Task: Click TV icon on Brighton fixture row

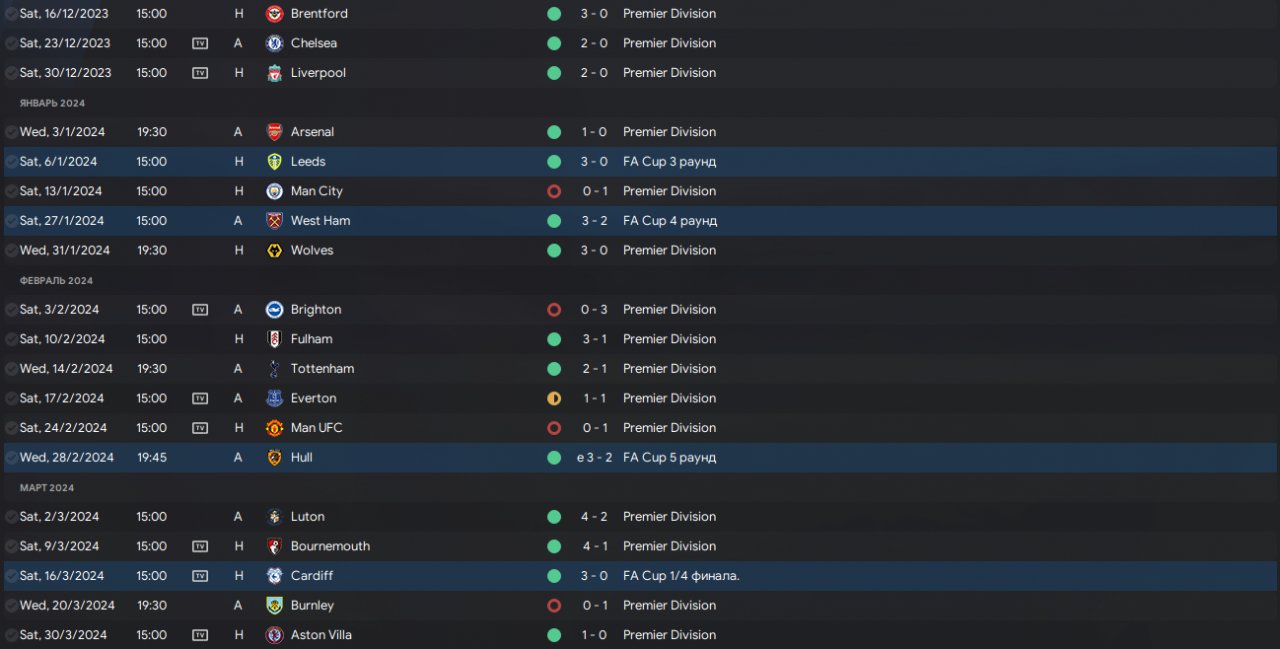Action: pos(200,310)
